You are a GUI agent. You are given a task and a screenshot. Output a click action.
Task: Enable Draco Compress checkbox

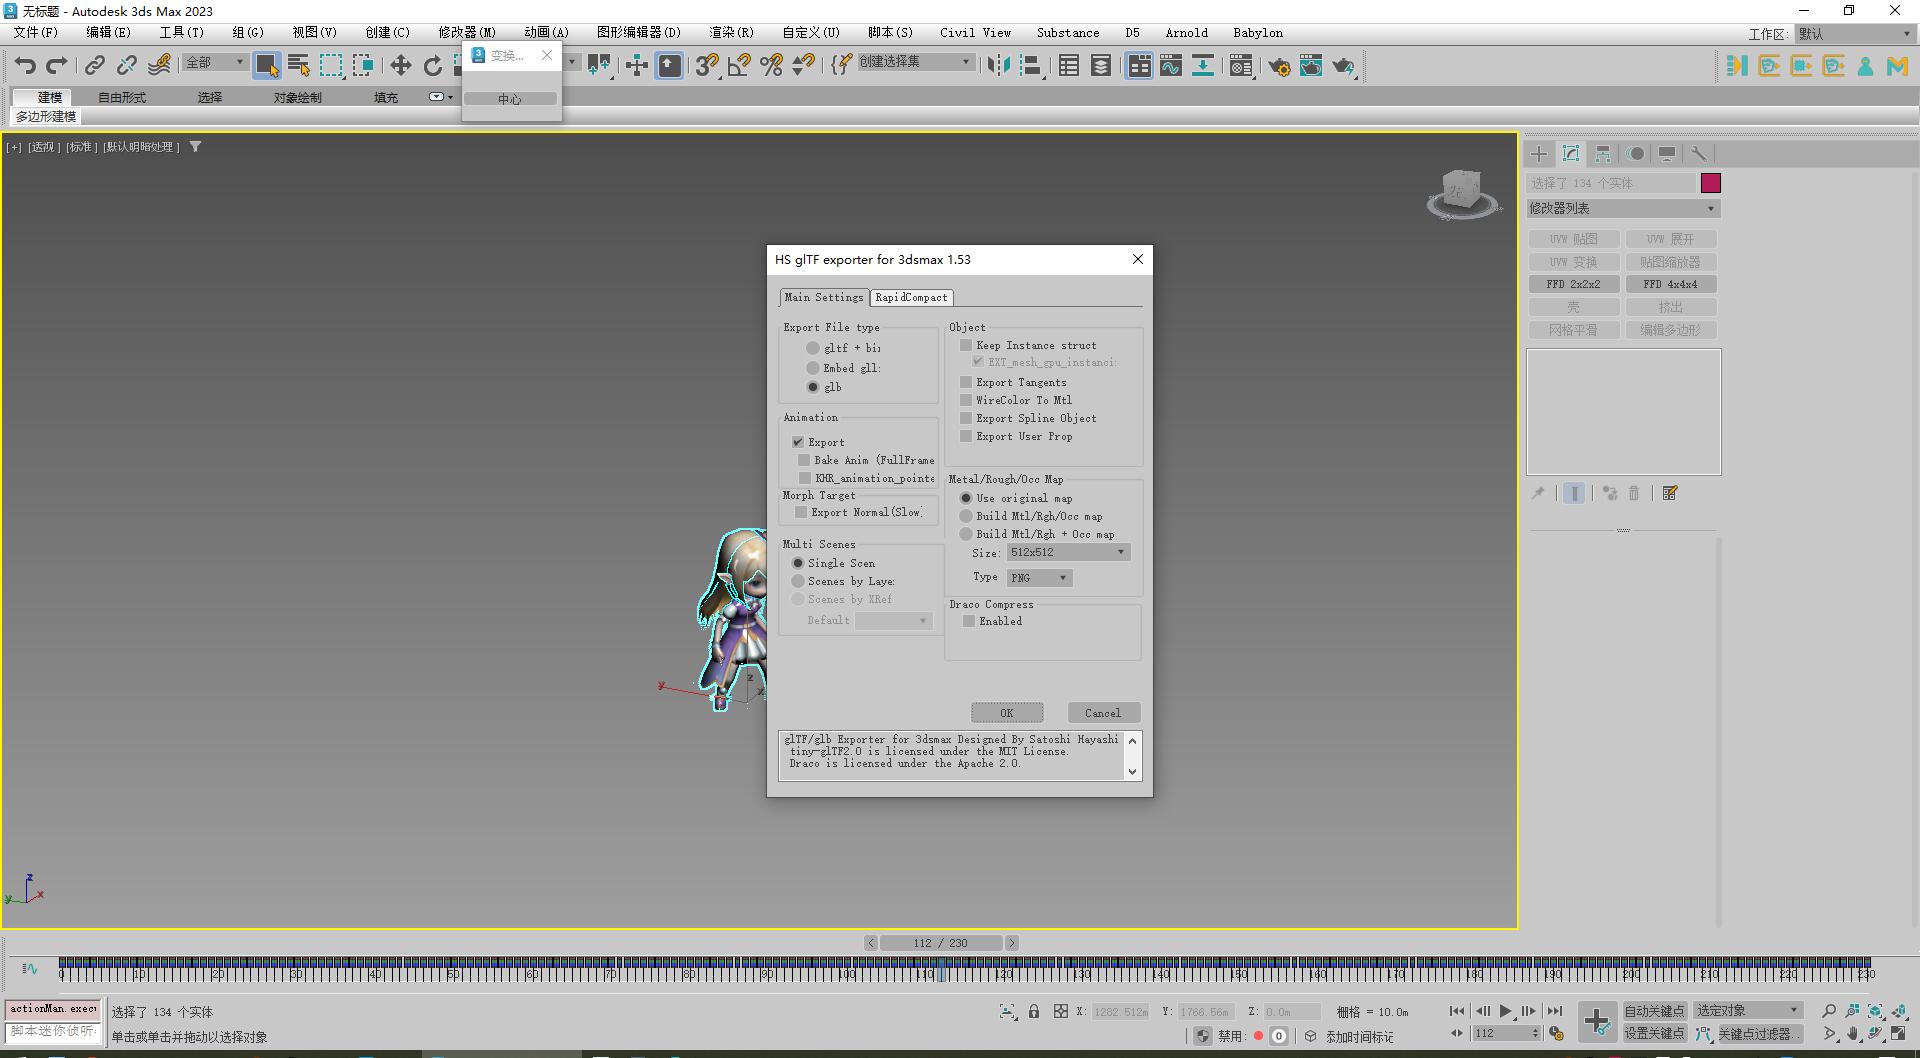(969, 621)
